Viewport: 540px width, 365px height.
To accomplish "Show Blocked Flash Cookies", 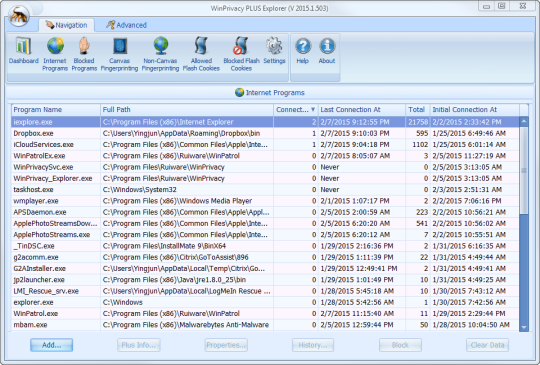I will click(x=241, y=54).
